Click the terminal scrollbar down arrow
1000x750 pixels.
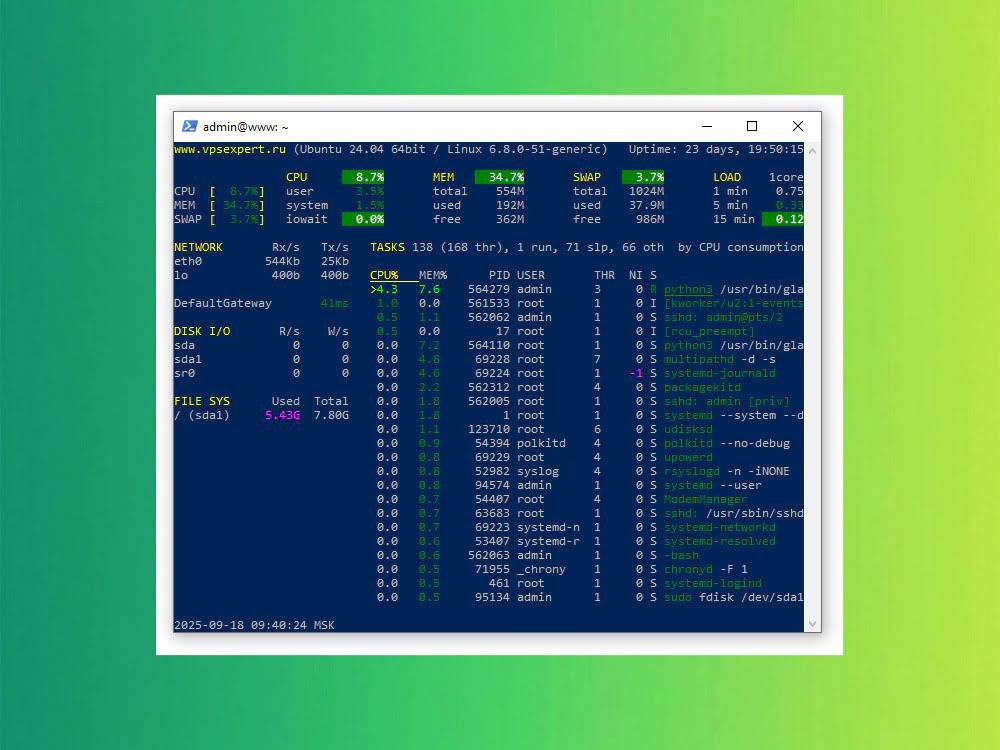(812, 624)
